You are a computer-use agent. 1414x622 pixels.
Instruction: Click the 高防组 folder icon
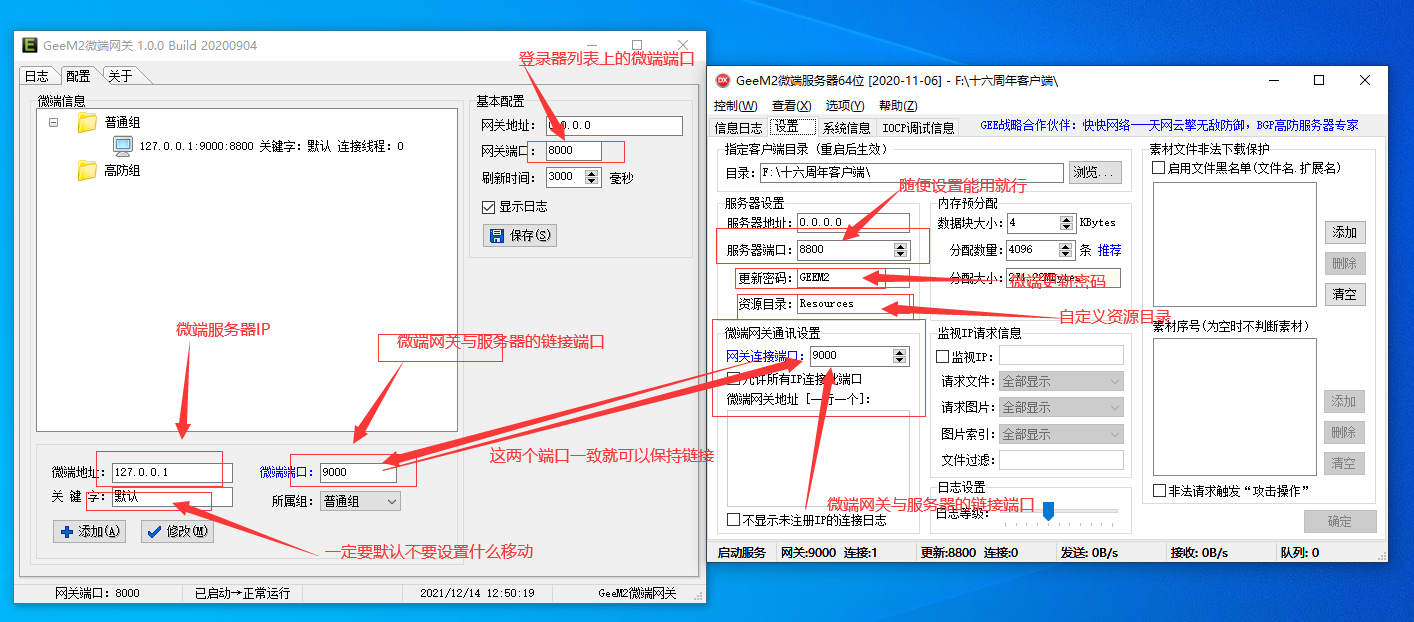[x=87, y=170]
